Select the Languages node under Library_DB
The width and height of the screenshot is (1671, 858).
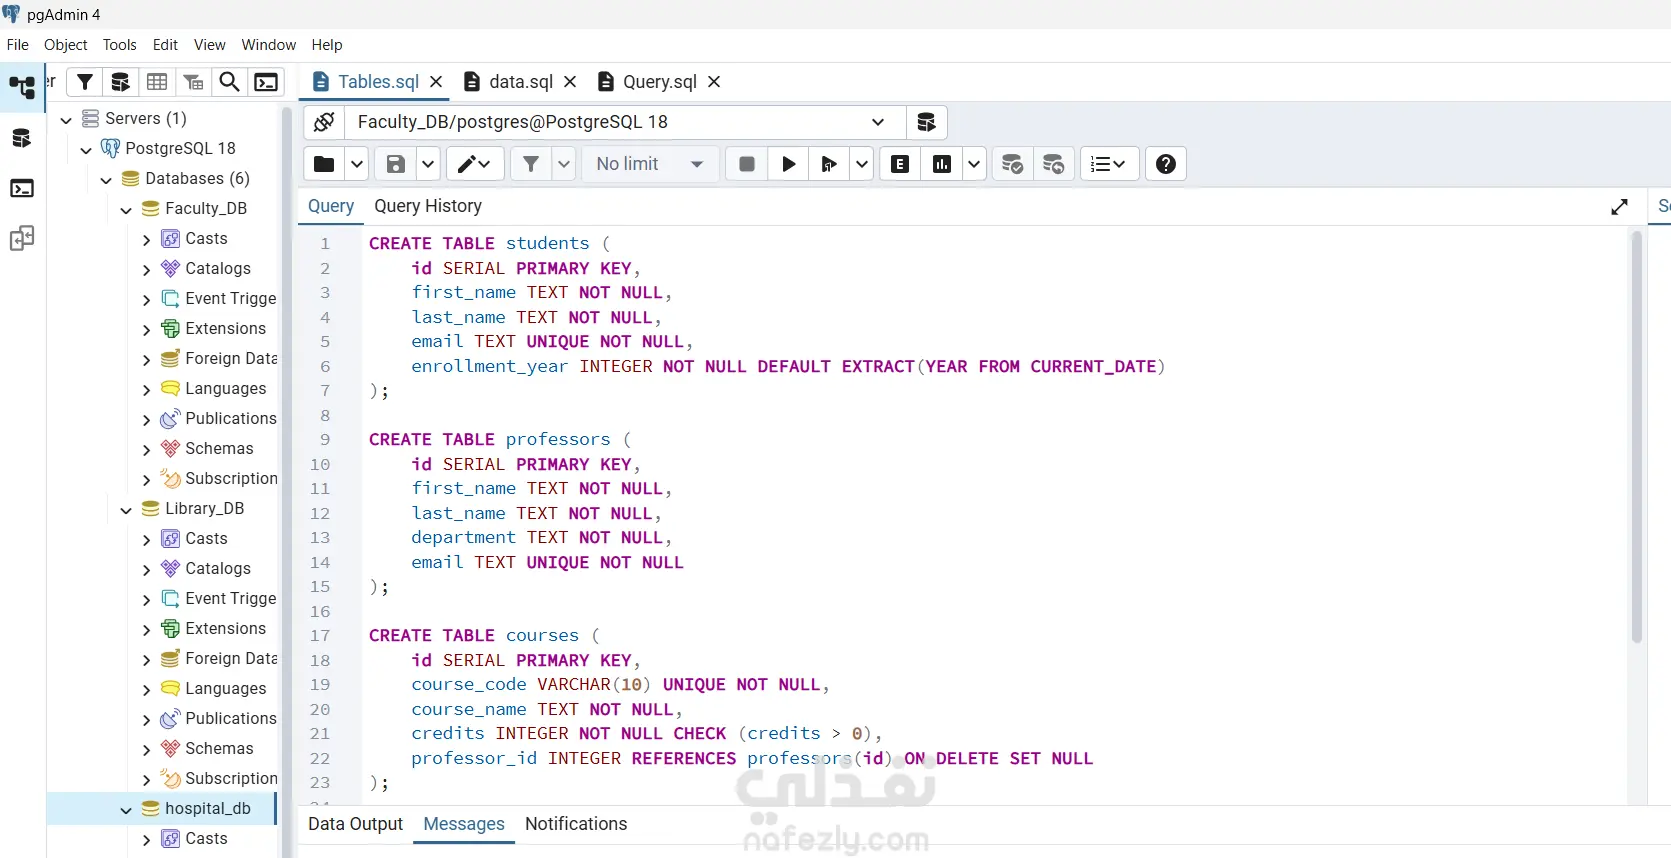225,689
